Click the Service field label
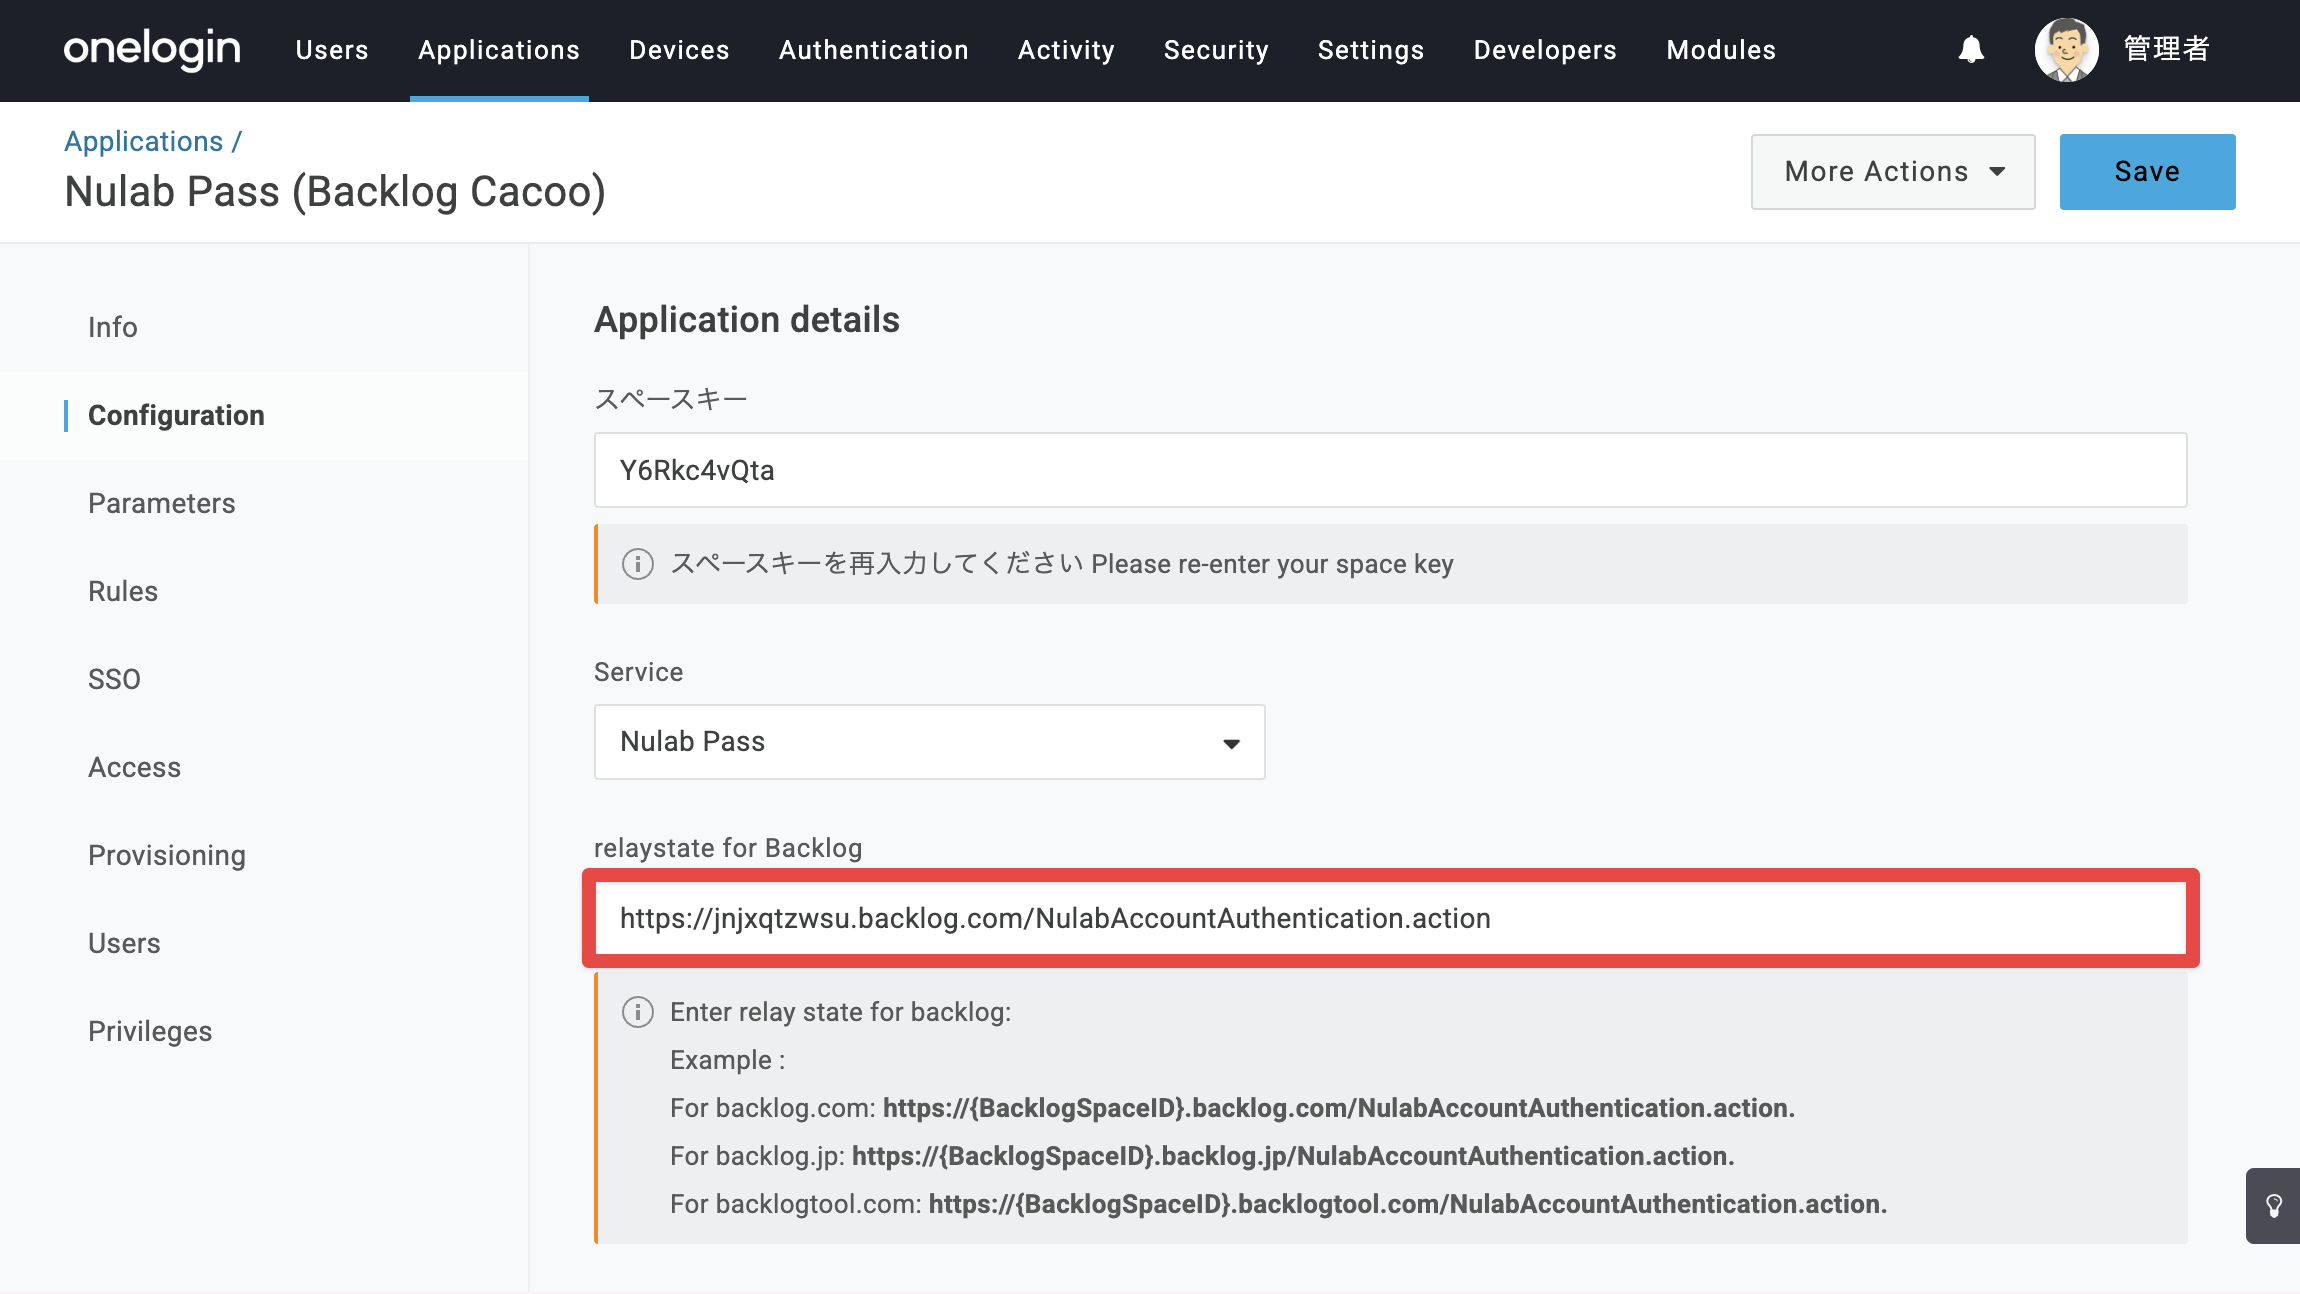 tap(638, 672)
